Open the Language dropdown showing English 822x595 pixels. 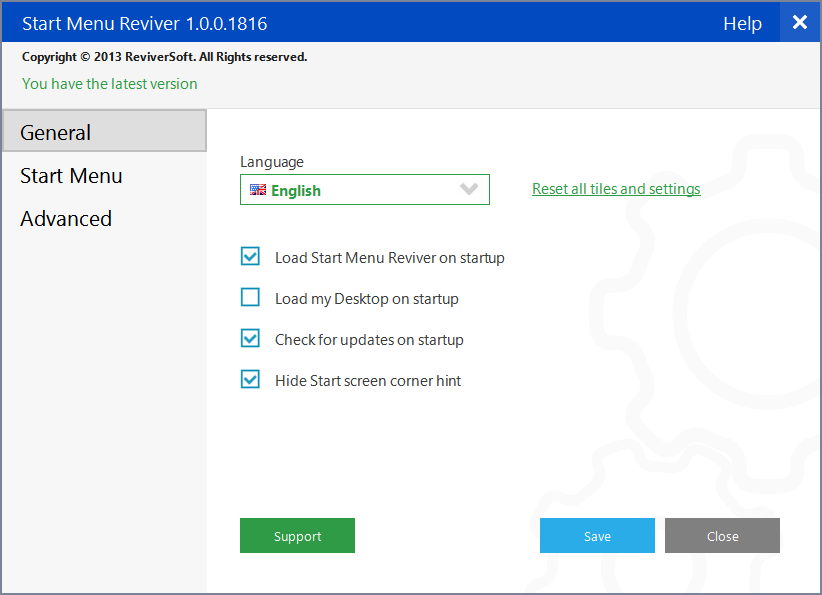click(x=365, y=190)
